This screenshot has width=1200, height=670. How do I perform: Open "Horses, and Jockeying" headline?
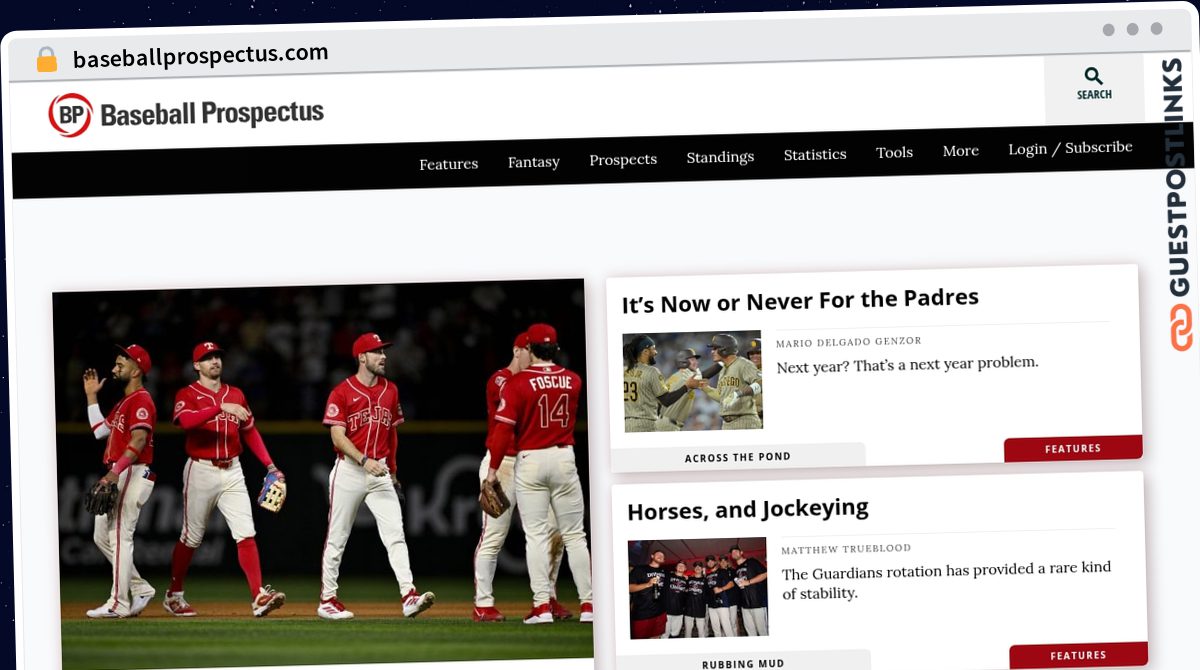coord(747,510)
